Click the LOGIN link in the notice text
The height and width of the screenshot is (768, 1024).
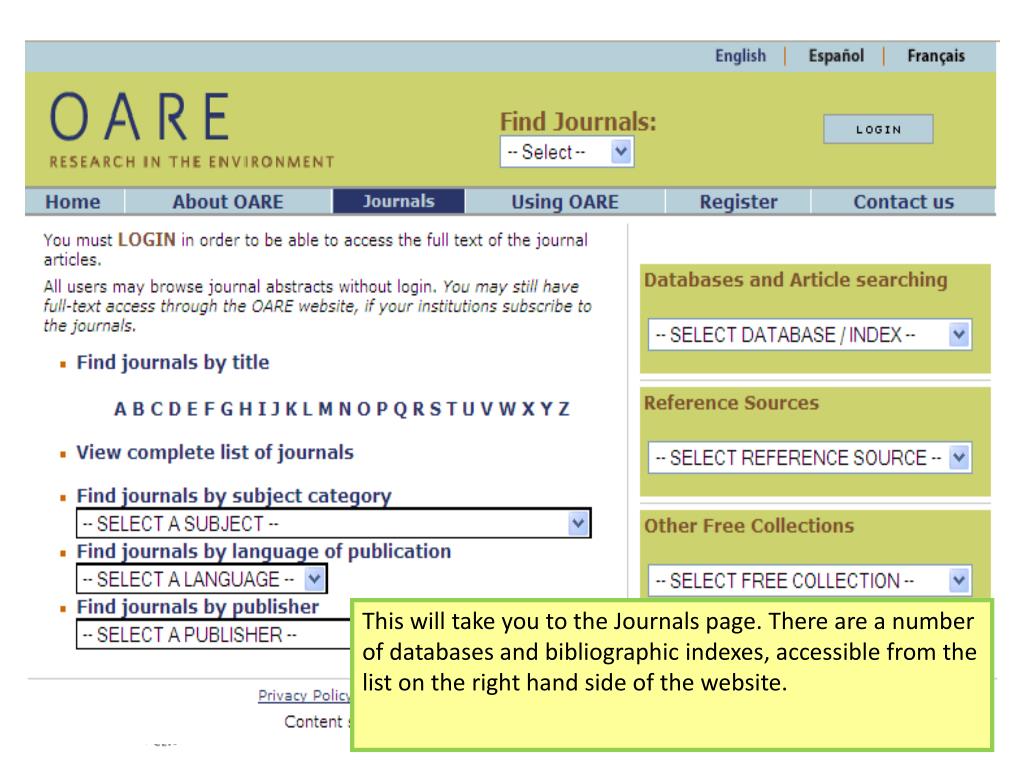tap(146, 240)
